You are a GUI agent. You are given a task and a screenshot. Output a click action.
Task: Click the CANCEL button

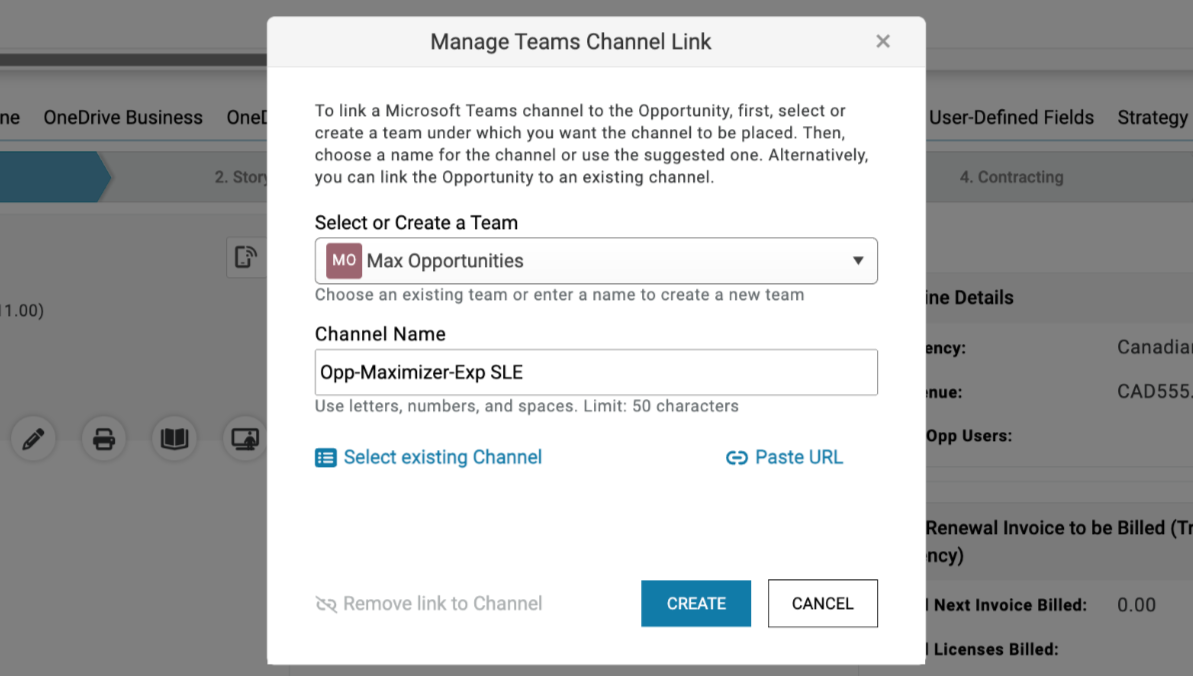[822, 603]
